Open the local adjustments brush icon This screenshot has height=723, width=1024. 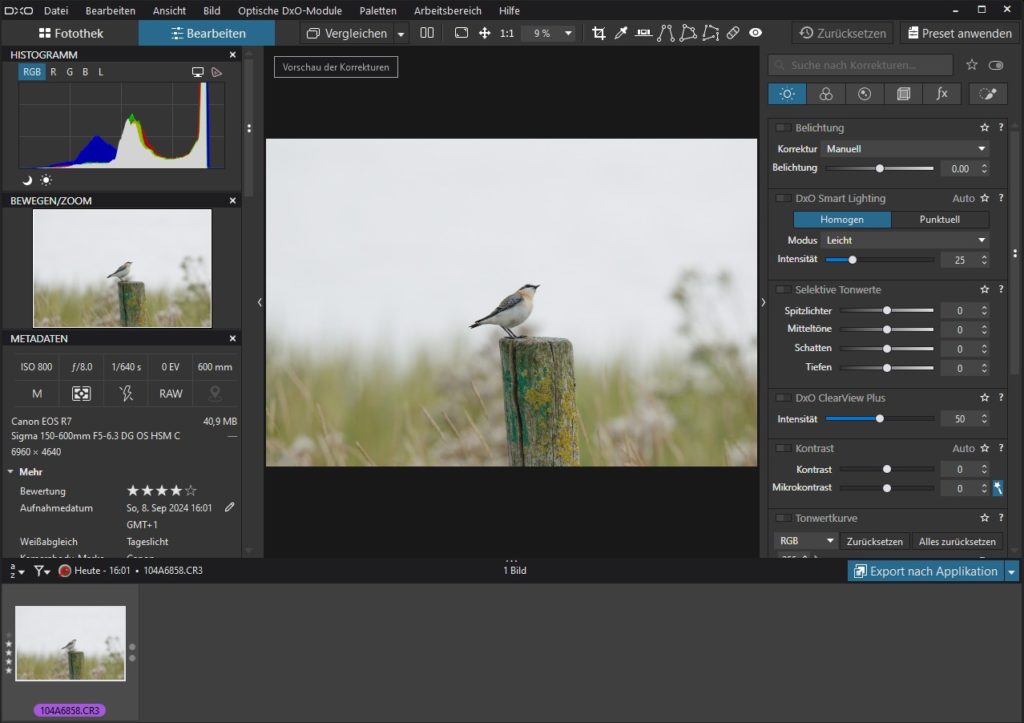988,94
